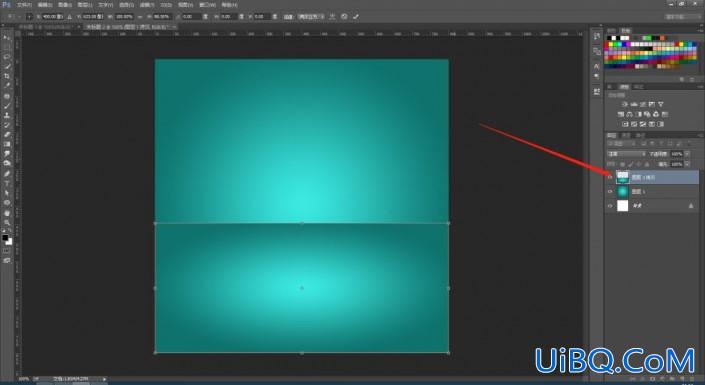The height and width of the screenshot is (385, 705).
Task: Select the Blur tool
Action: click(x=6, y=154)
